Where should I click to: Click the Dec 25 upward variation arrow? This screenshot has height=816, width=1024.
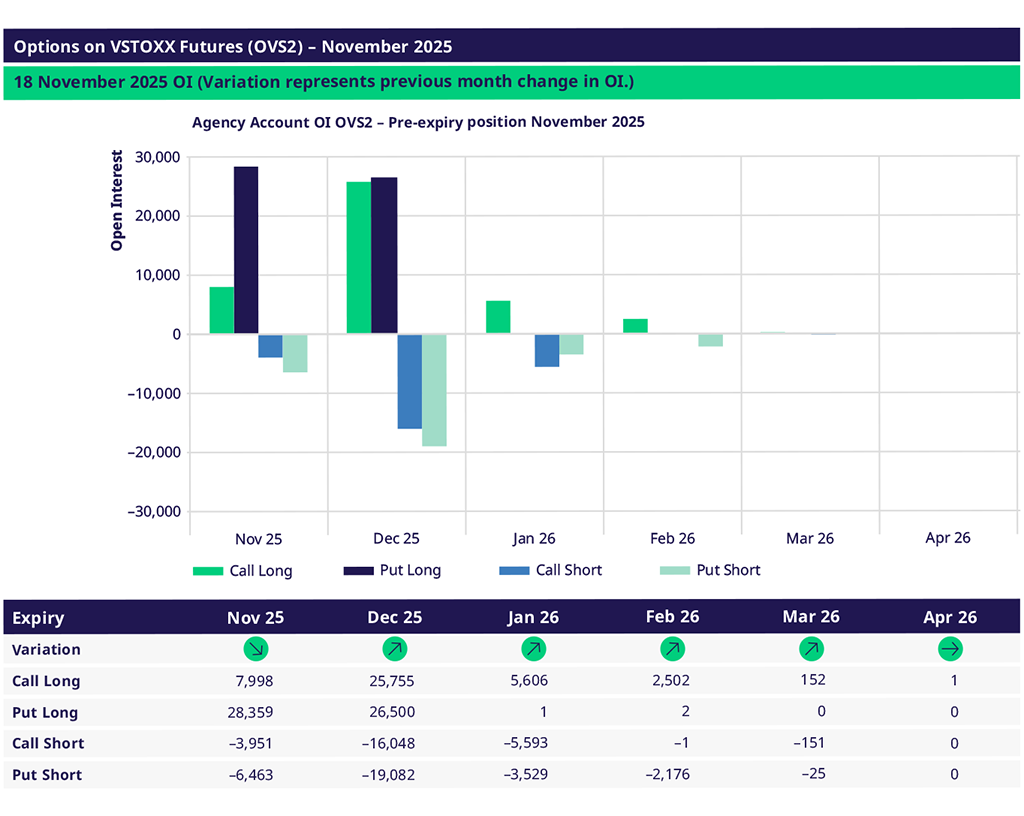tap(394, 650)
